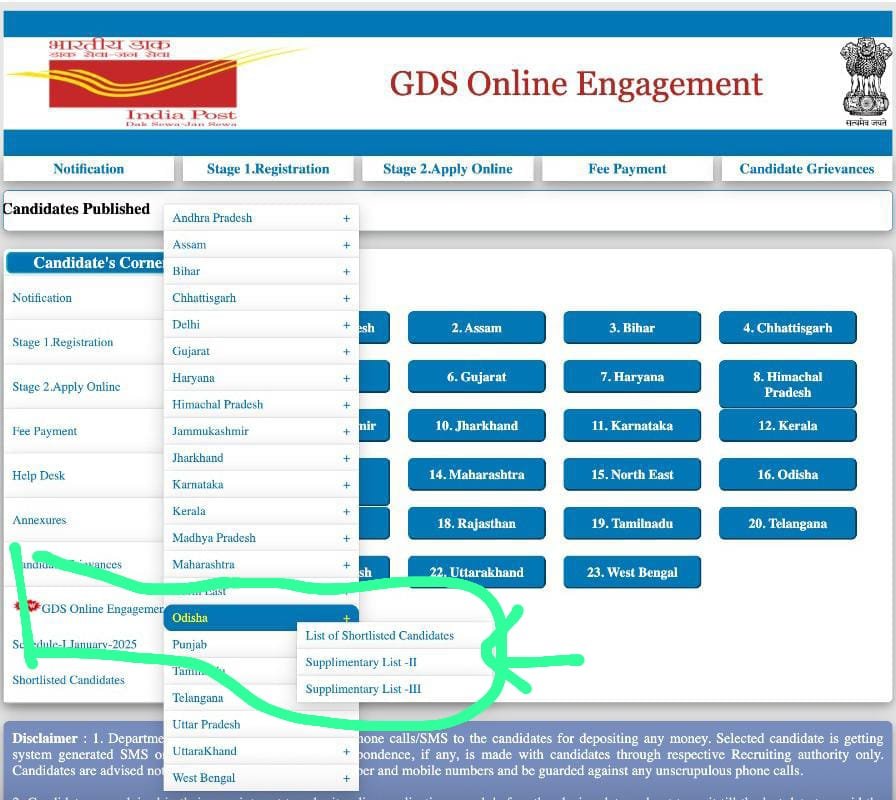896x800 pixels.
Task: Expand Andhra Pradesh plus icon in dropdown
Action: point(346,218)
